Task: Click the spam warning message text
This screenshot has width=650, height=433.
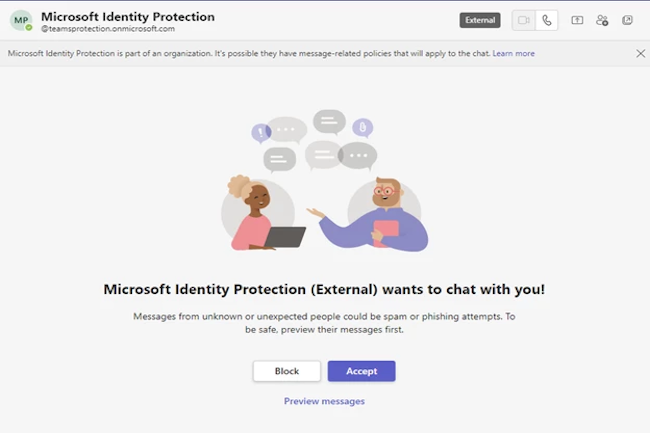Action: 324,323
